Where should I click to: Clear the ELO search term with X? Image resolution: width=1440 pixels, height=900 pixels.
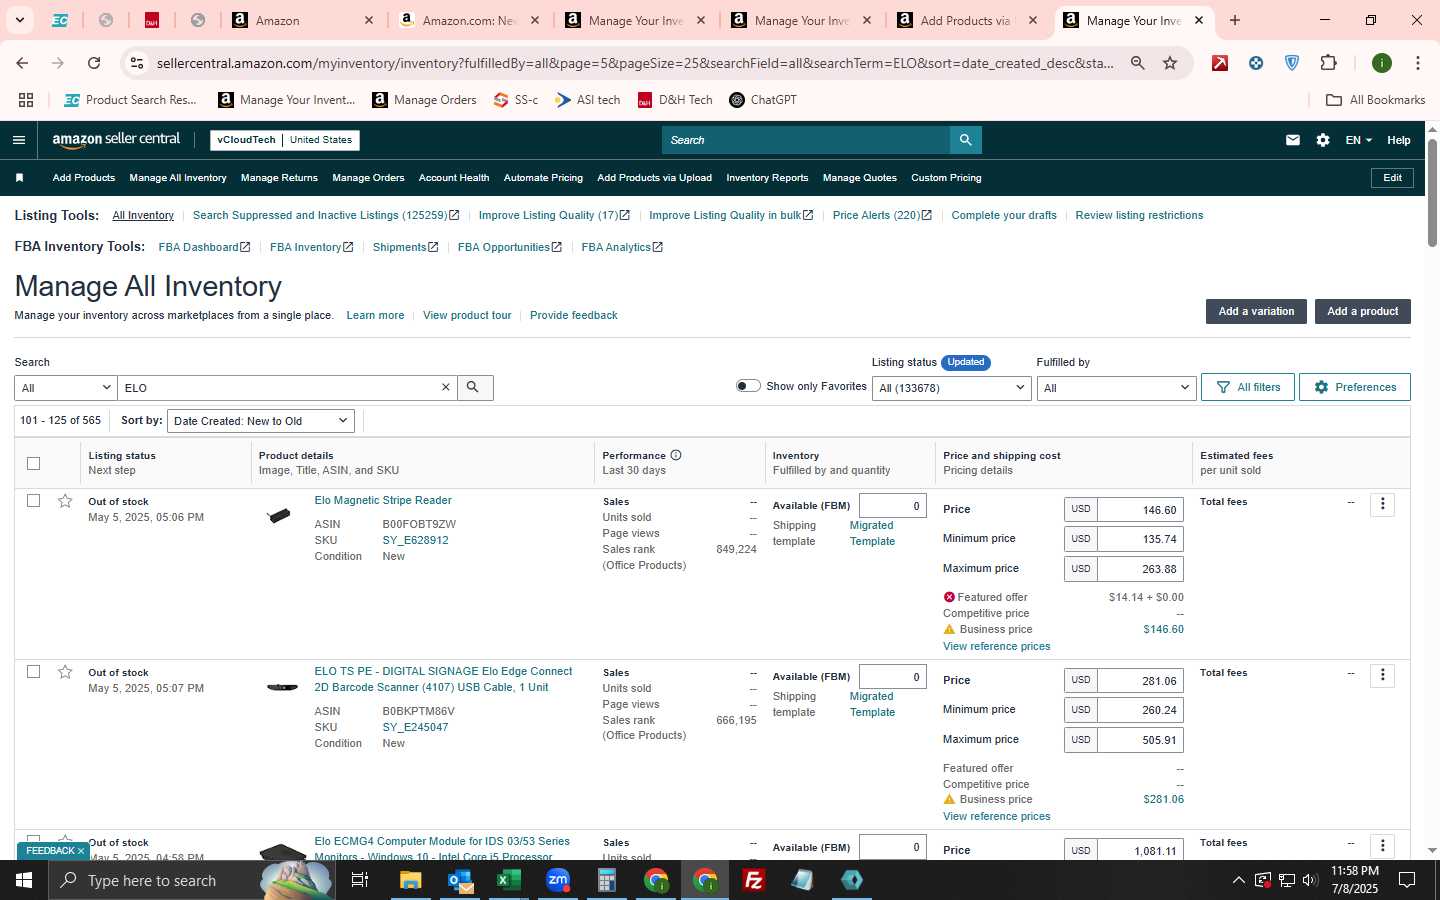446,387
